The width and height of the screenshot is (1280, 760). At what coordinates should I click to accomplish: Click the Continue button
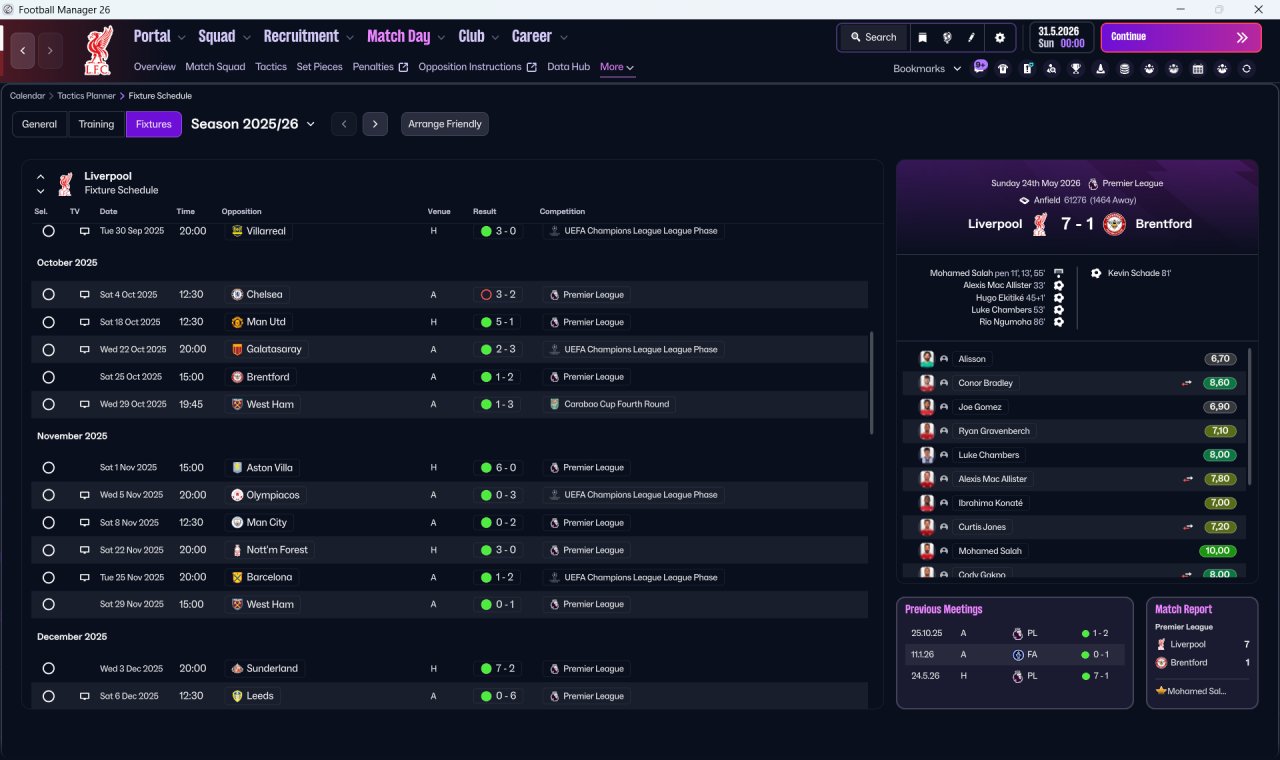(x=1181, y=37)
